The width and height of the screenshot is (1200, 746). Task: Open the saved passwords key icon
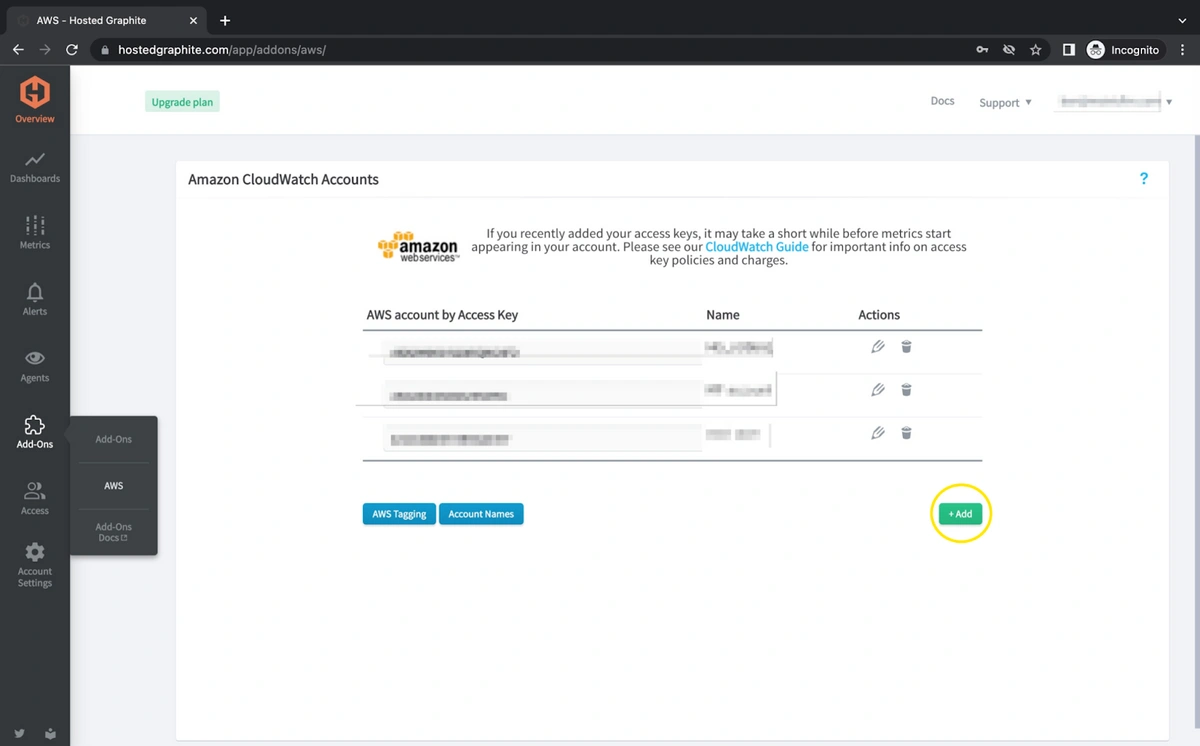point(983,49)
